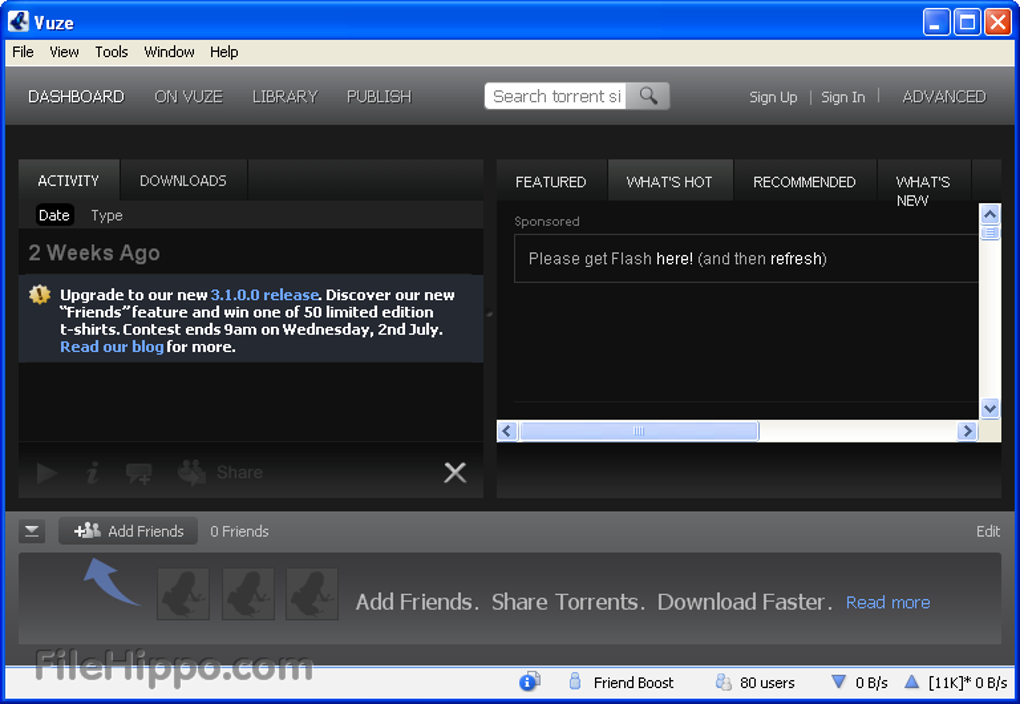Click the horizontal scrollbar thumb
Viewport: 1020px width, 704px height.
pos(639,431)
